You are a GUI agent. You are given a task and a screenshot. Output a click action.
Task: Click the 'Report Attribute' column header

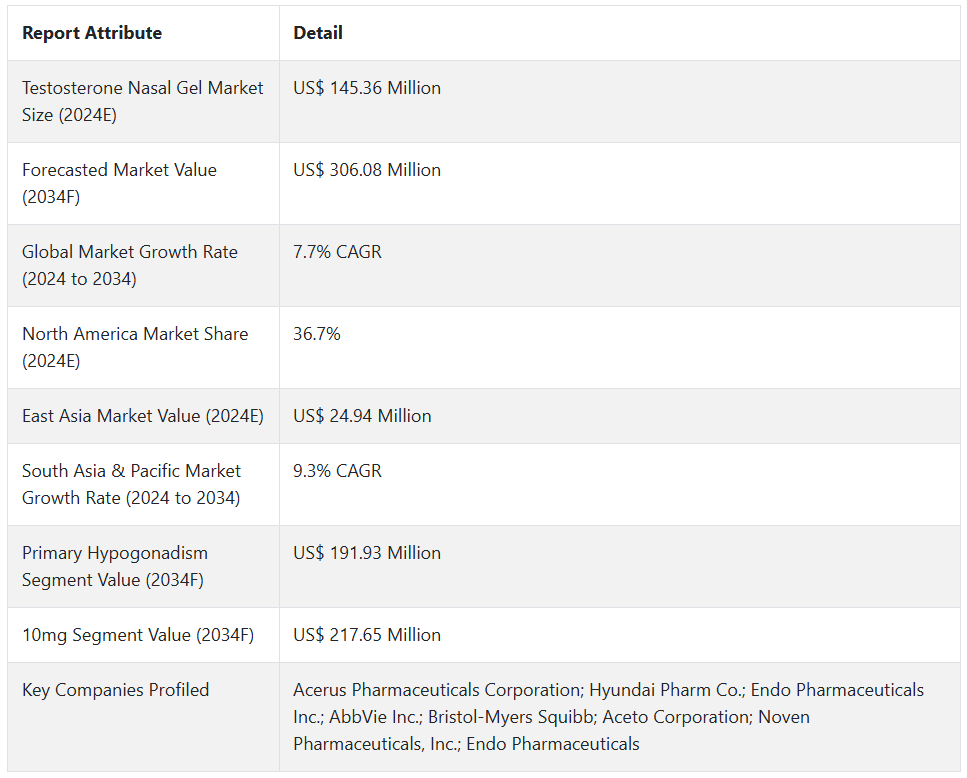pyautogui.click(x=92, y=33)
